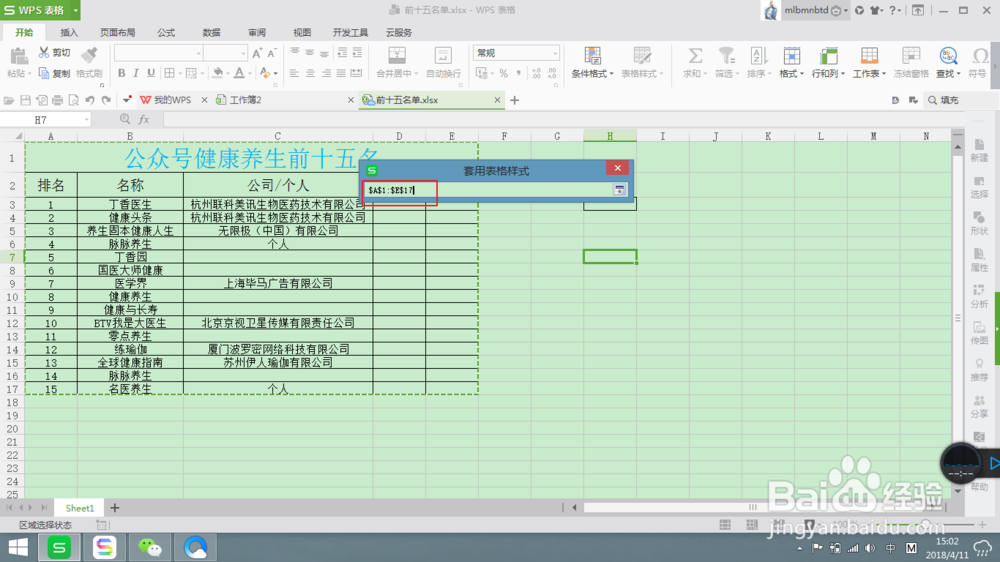The image size is (1000, 562).
Task: Switch to Page Layout (页面布局) tab
Action: 117,33
